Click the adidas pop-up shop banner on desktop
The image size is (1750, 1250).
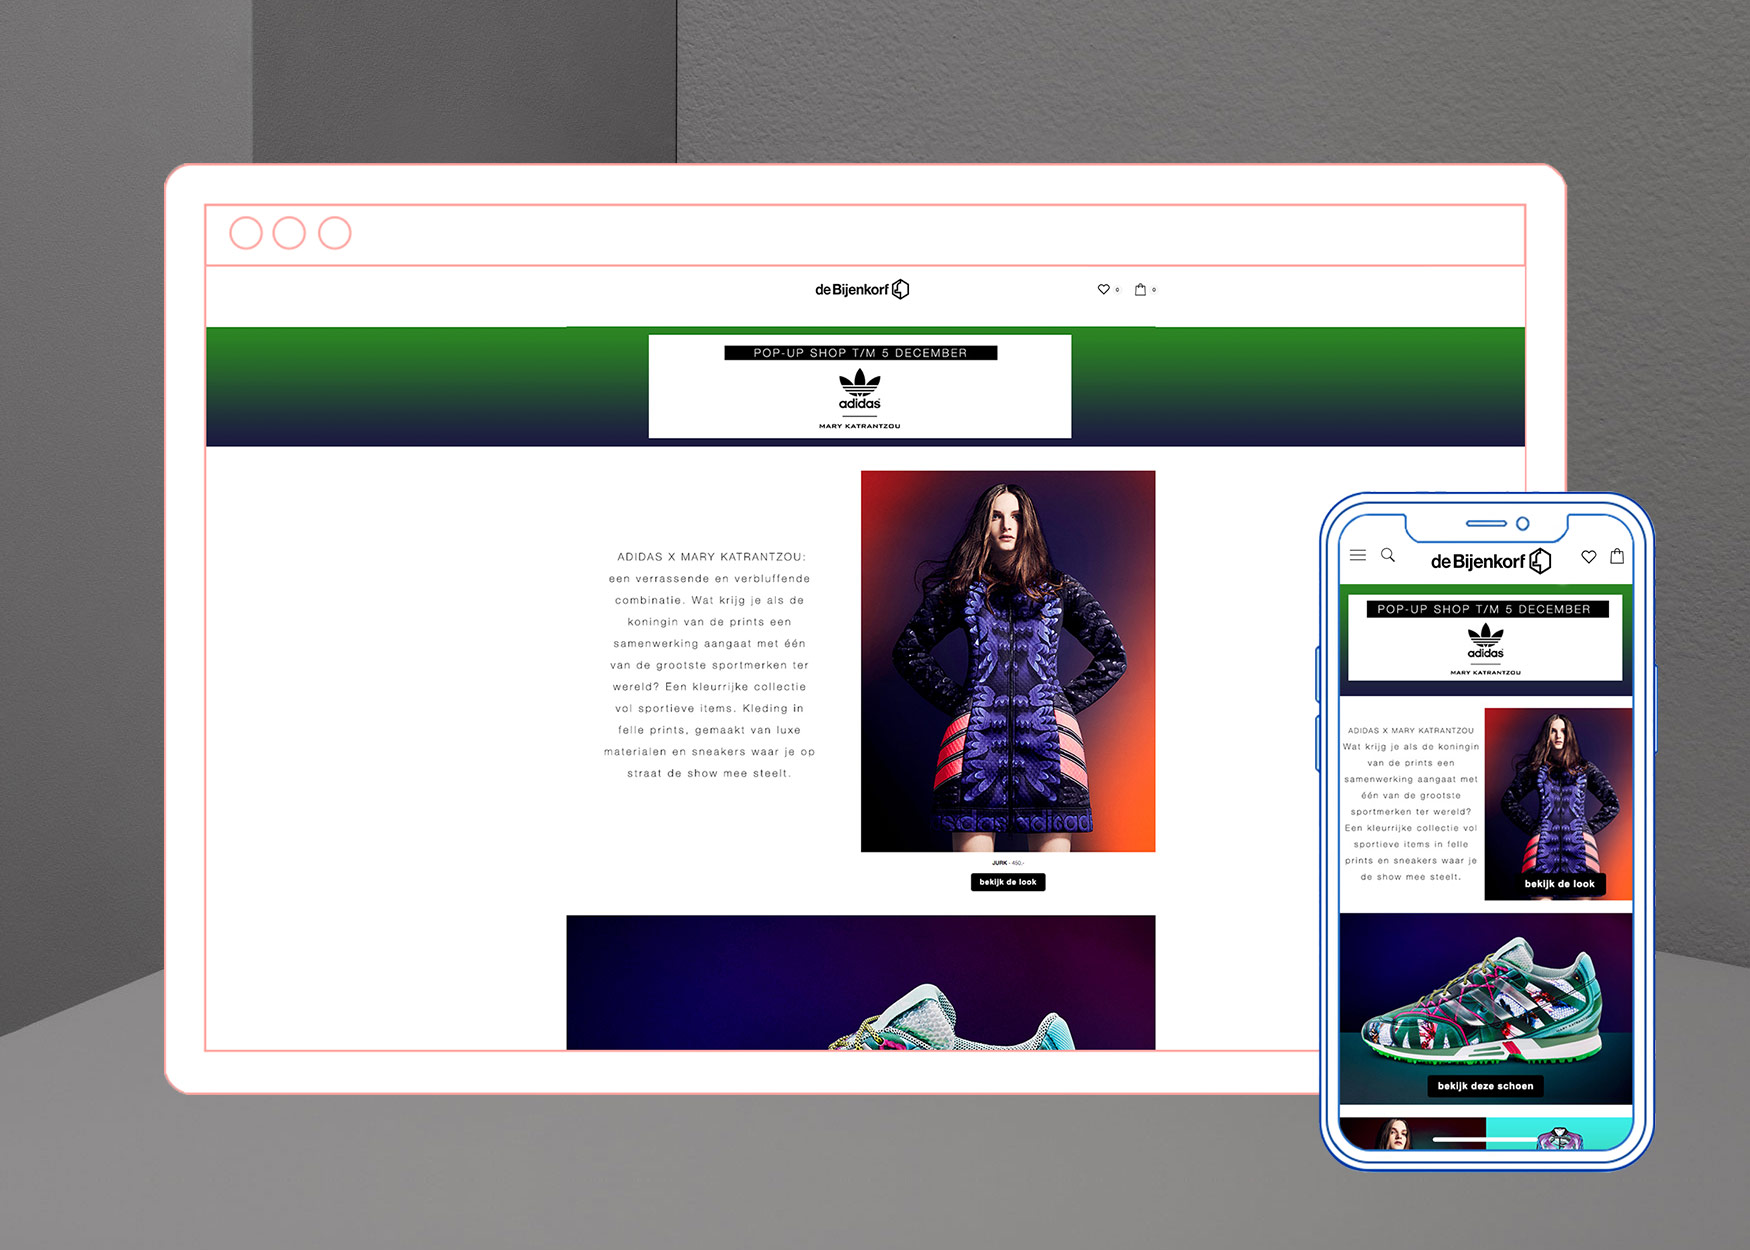pos(860,386)
